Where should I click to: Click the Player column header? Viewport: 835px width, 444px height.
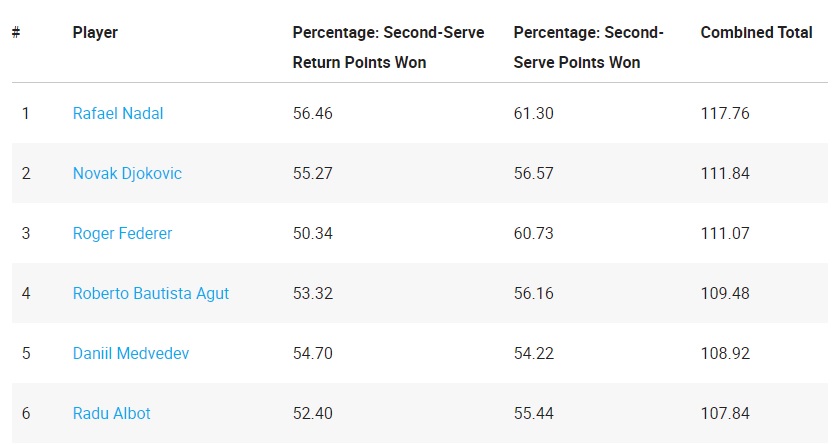pos(95,33)
